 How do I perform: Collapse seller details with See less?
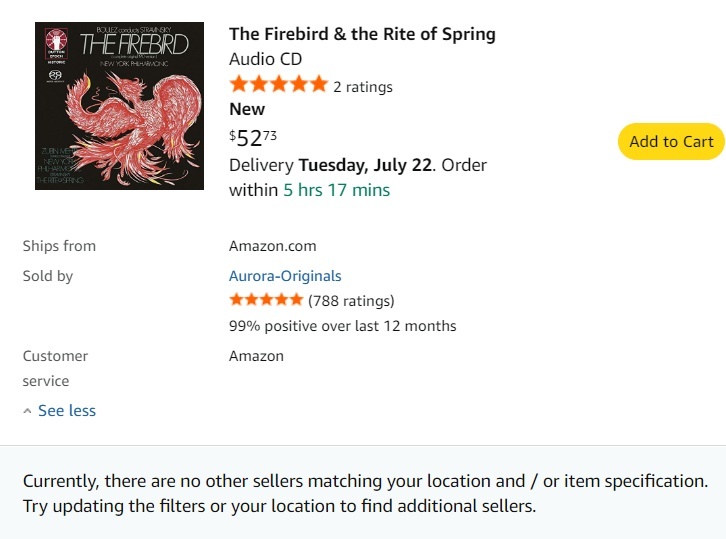[x=67, y=410]
